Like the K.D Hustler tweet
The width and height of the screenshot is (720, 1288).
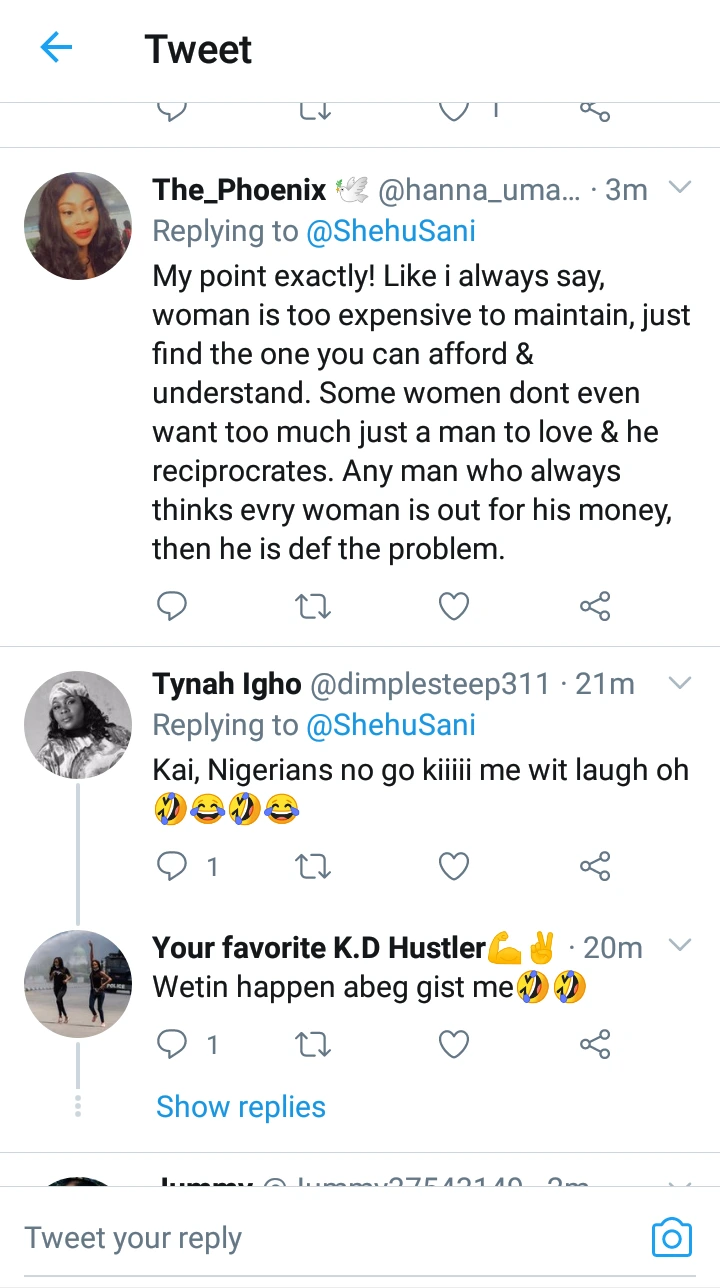454,1045
